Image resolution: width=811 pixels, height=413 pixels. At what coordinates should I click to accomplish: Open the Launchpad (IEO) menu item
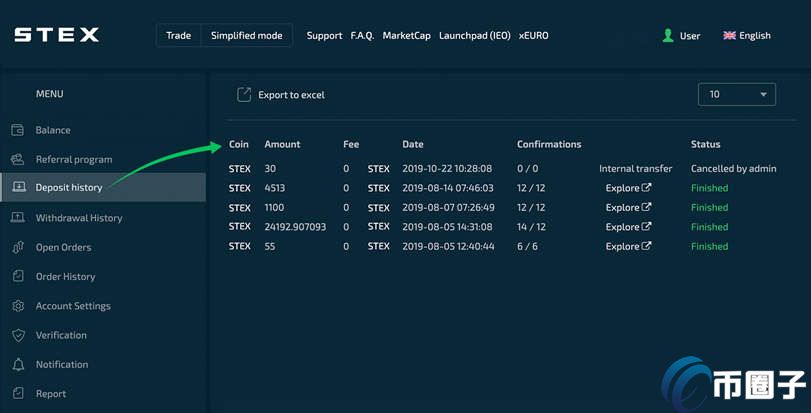pos(475,36)
